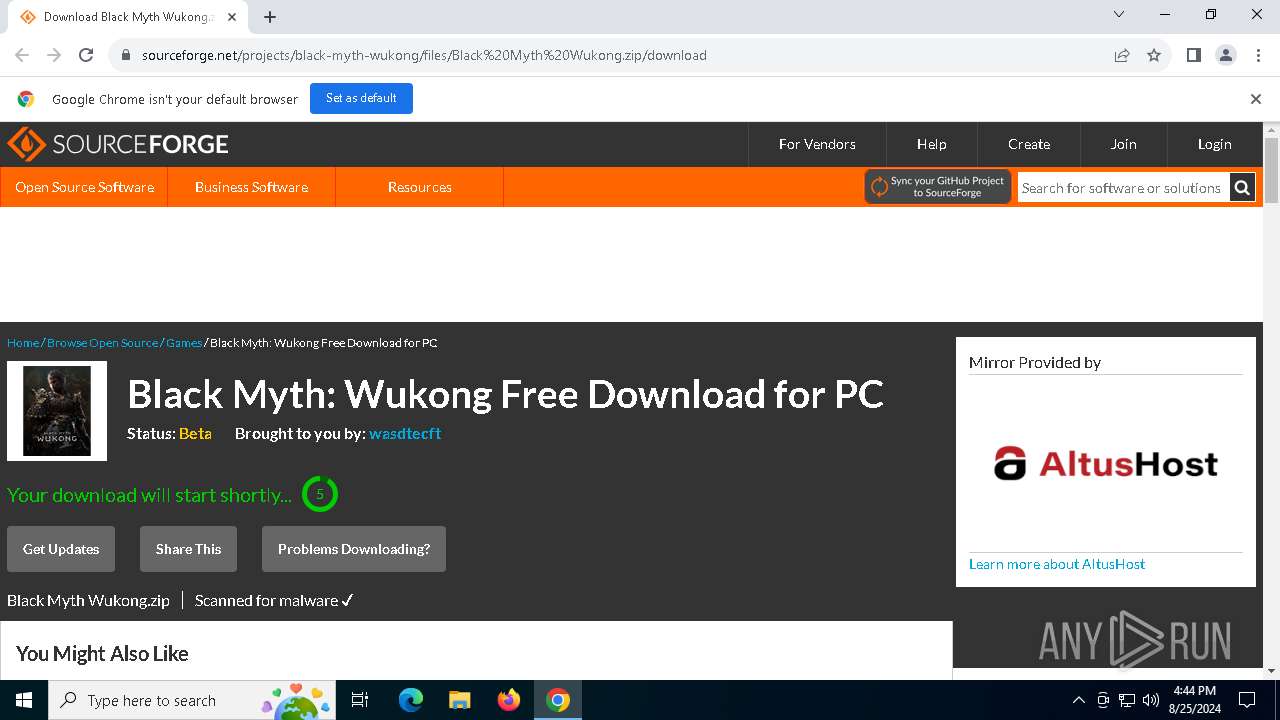Open the Chrome profile avatar icon
1280x720 pixels.
pyautogui.click(x=1226, y=55)
